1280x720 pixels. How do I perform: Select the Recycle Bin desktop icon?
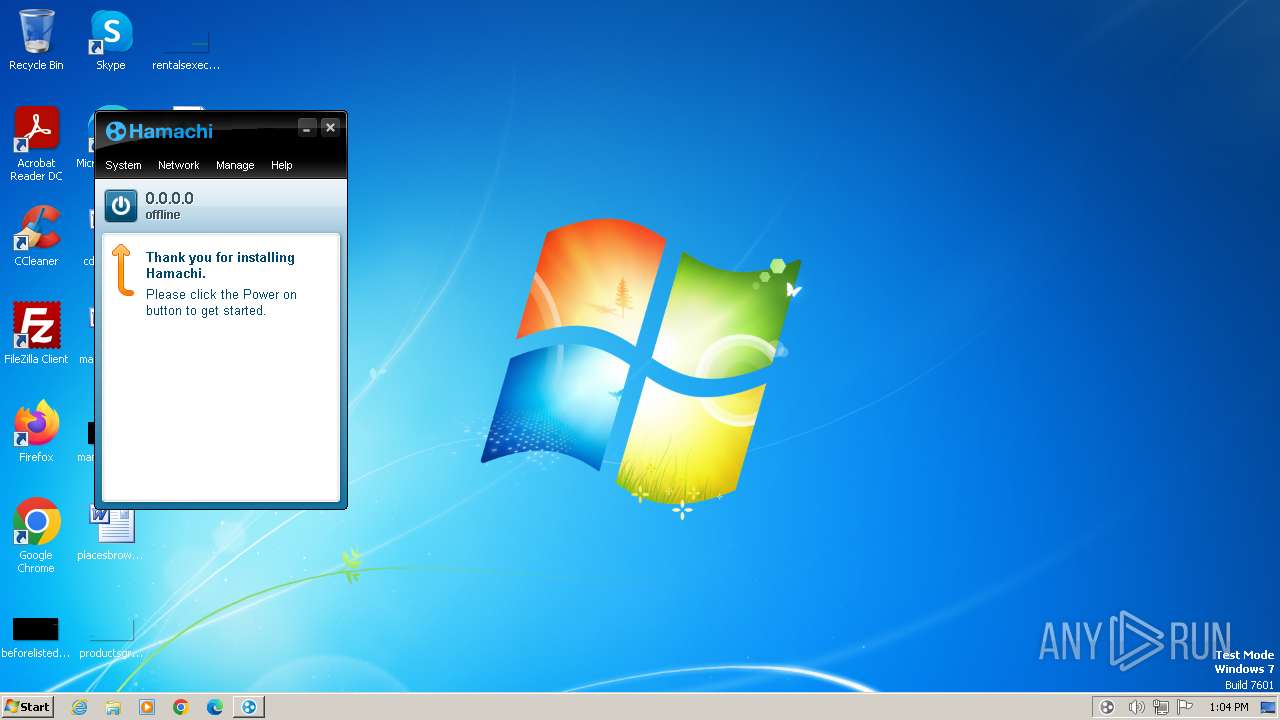point(36,40)
